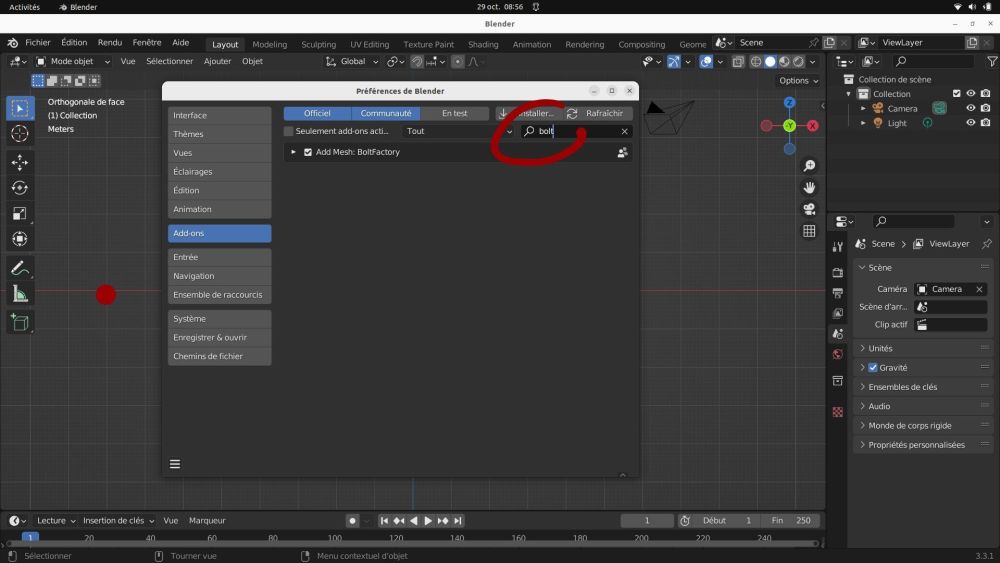This screenshot has height=563, width=1000.
Task: Toggle Communauté add-on filter
Action: point(386,113)
